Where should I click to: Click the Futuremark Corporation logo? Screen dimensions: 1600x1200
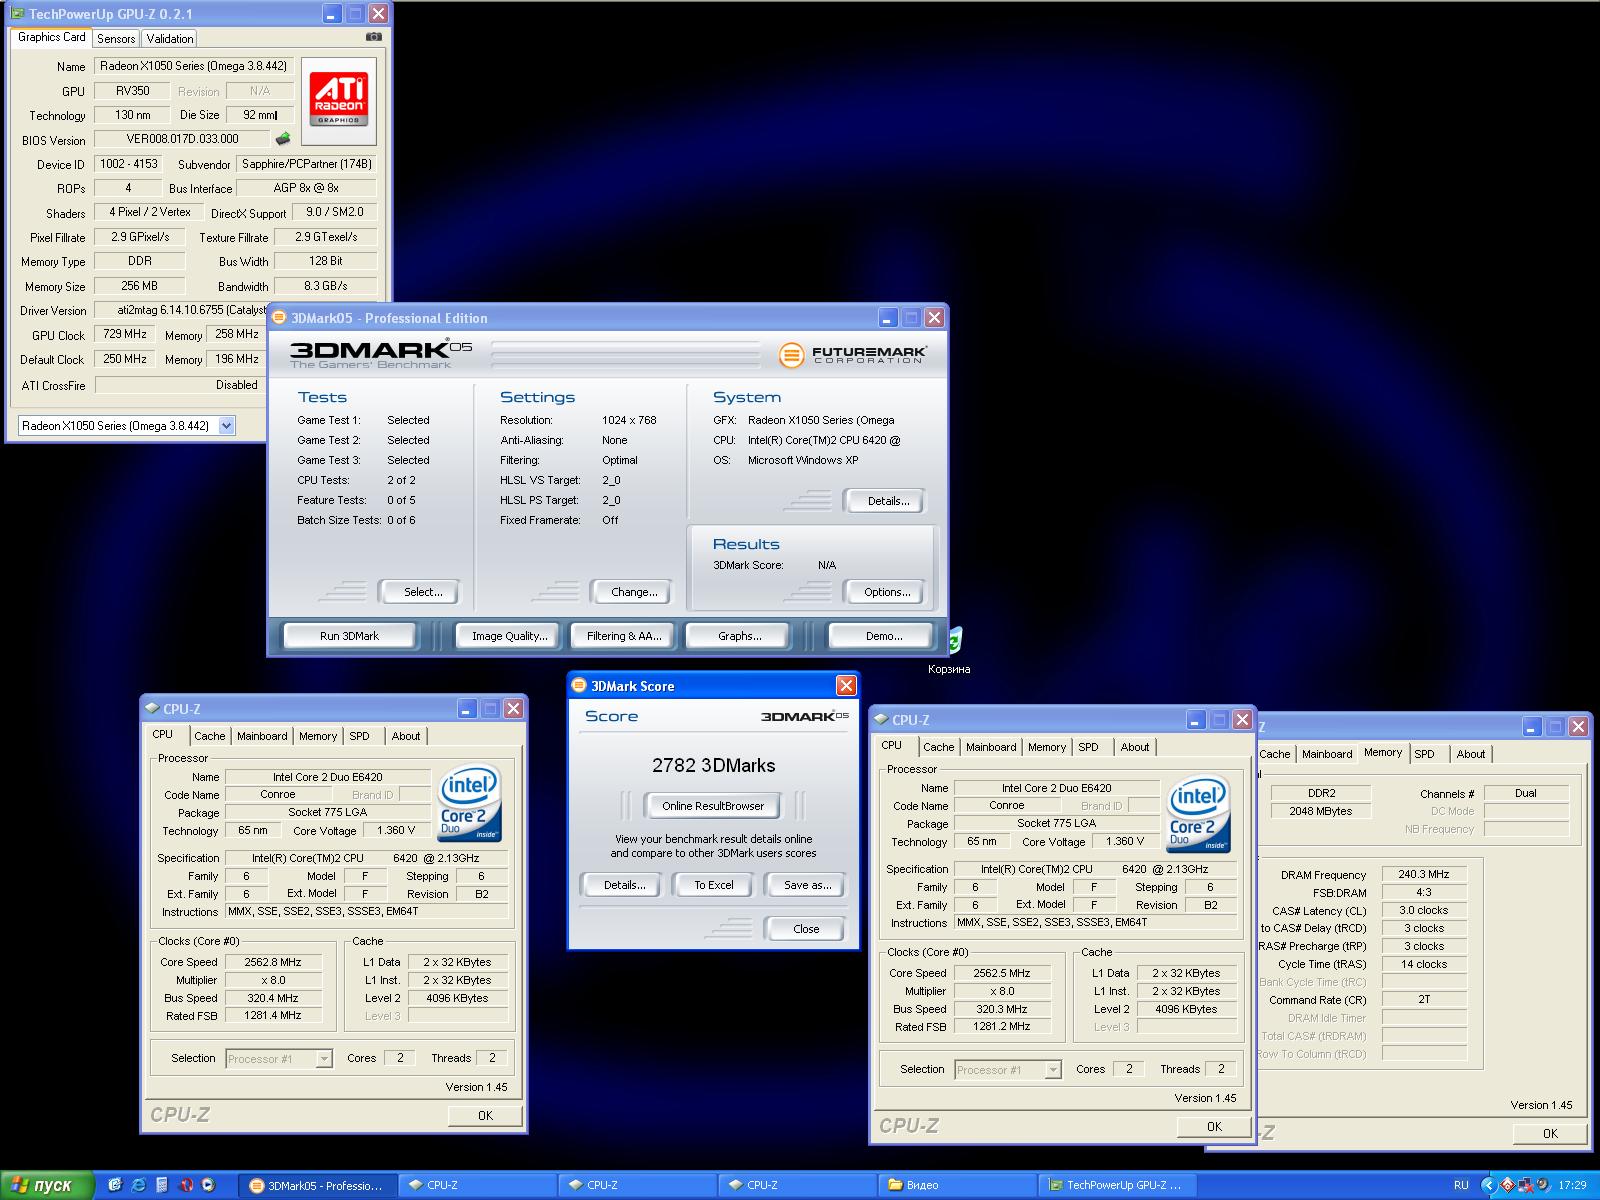852,354
